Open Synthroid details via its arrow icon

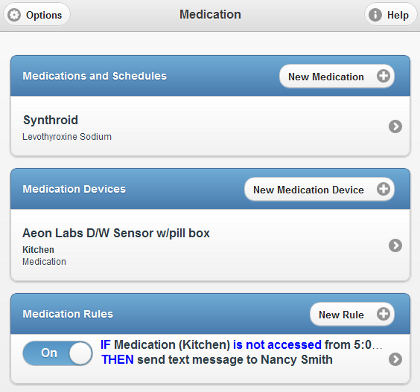tap(395, 126)
